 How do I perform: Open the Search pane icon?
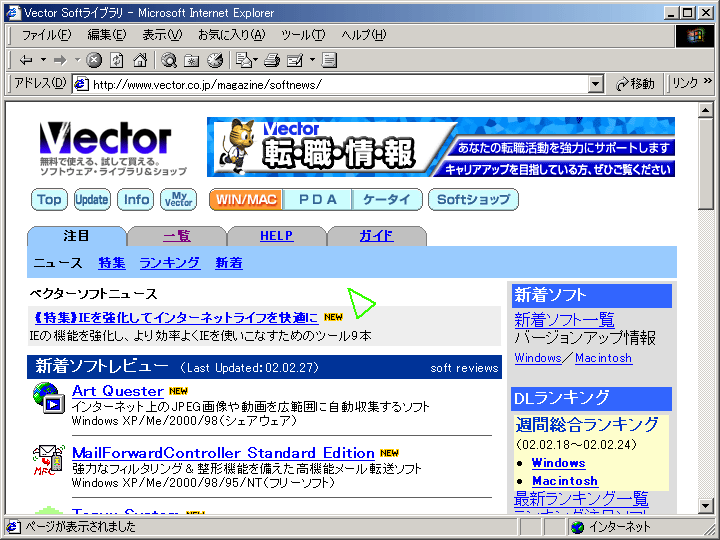coord(169,60)
